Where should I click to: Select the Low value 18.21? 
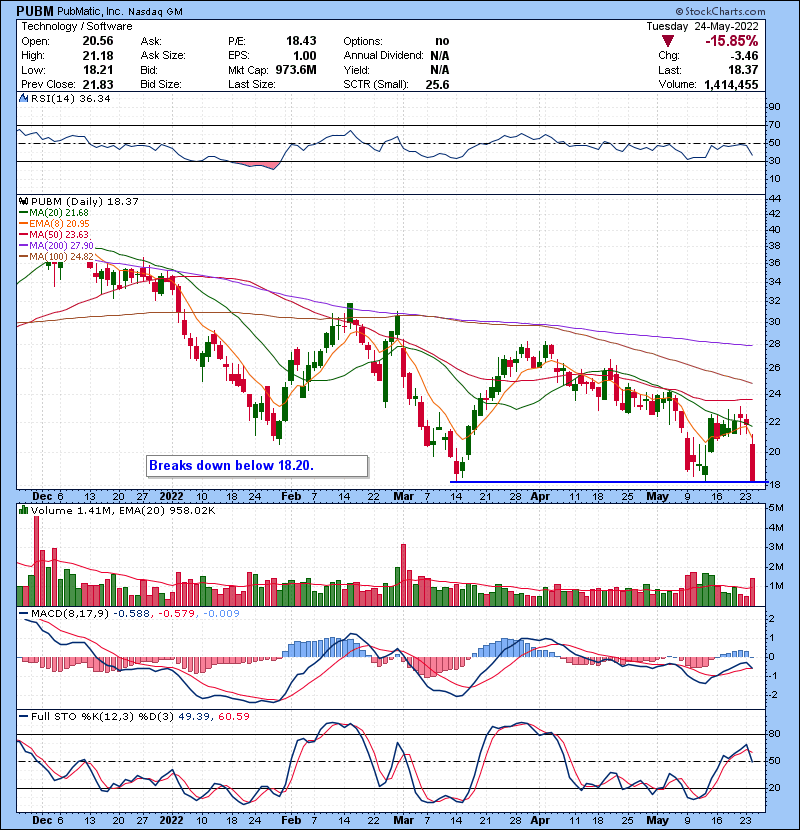click(98, 70)
